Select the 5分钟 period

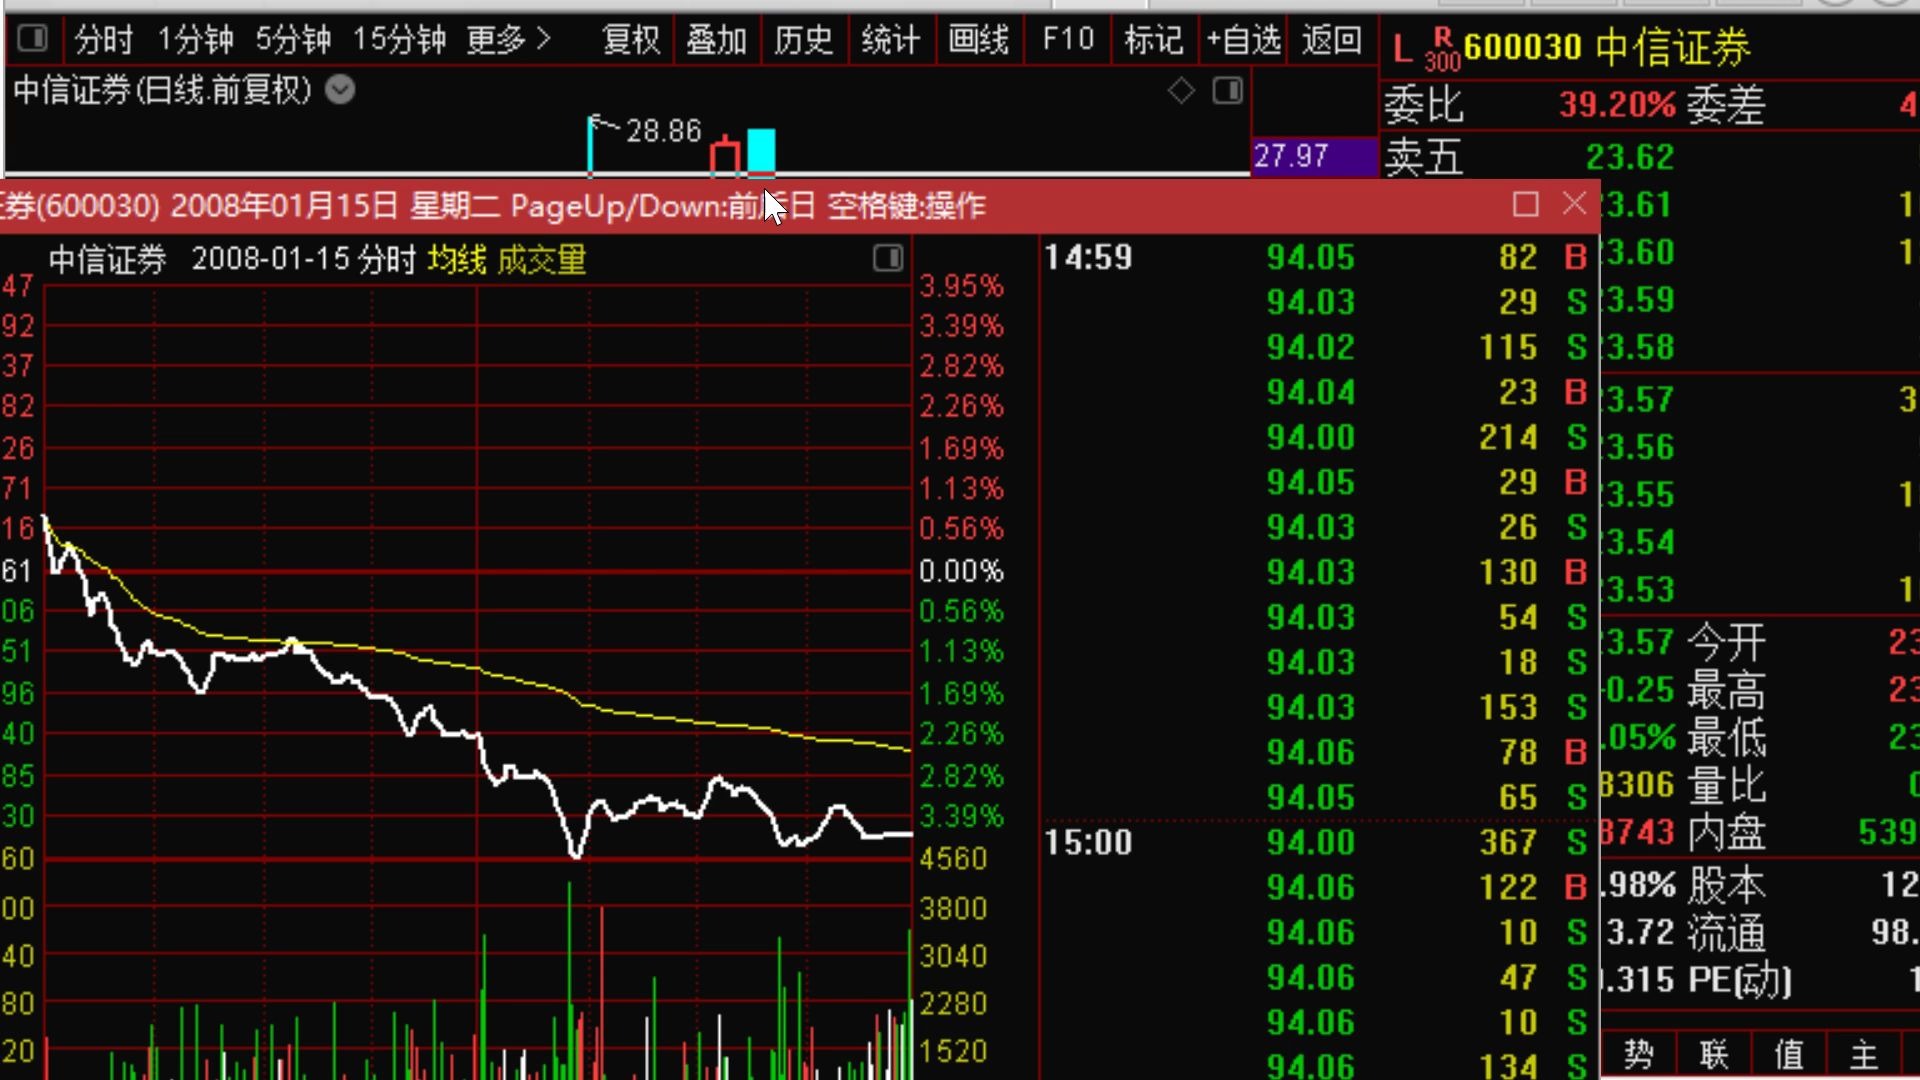click(293, 40)
